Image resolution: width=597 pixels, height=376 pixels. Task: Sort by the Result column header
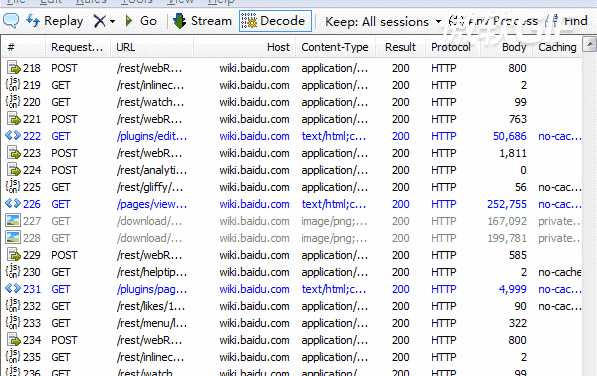[x=400, y=47]
